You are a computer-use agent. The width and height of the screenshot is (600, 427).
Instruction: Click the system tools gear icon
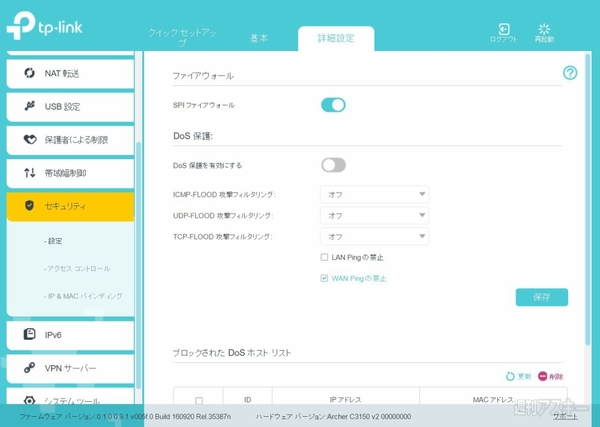tap(29, 401)
